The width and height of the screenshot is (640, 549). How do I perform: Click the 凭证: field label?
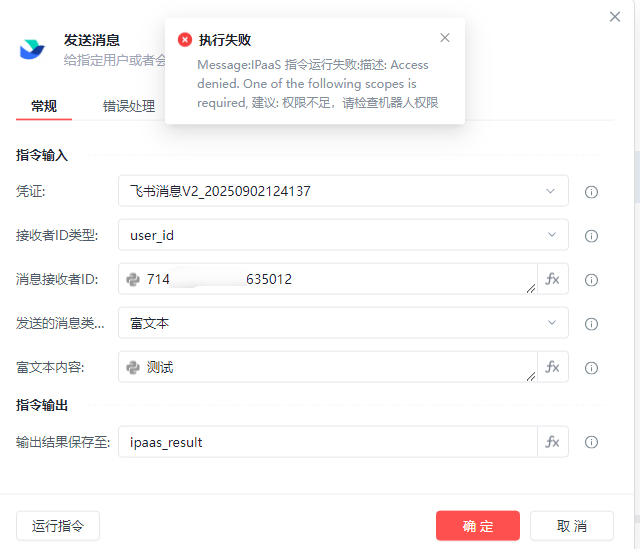tap(31, 191)
